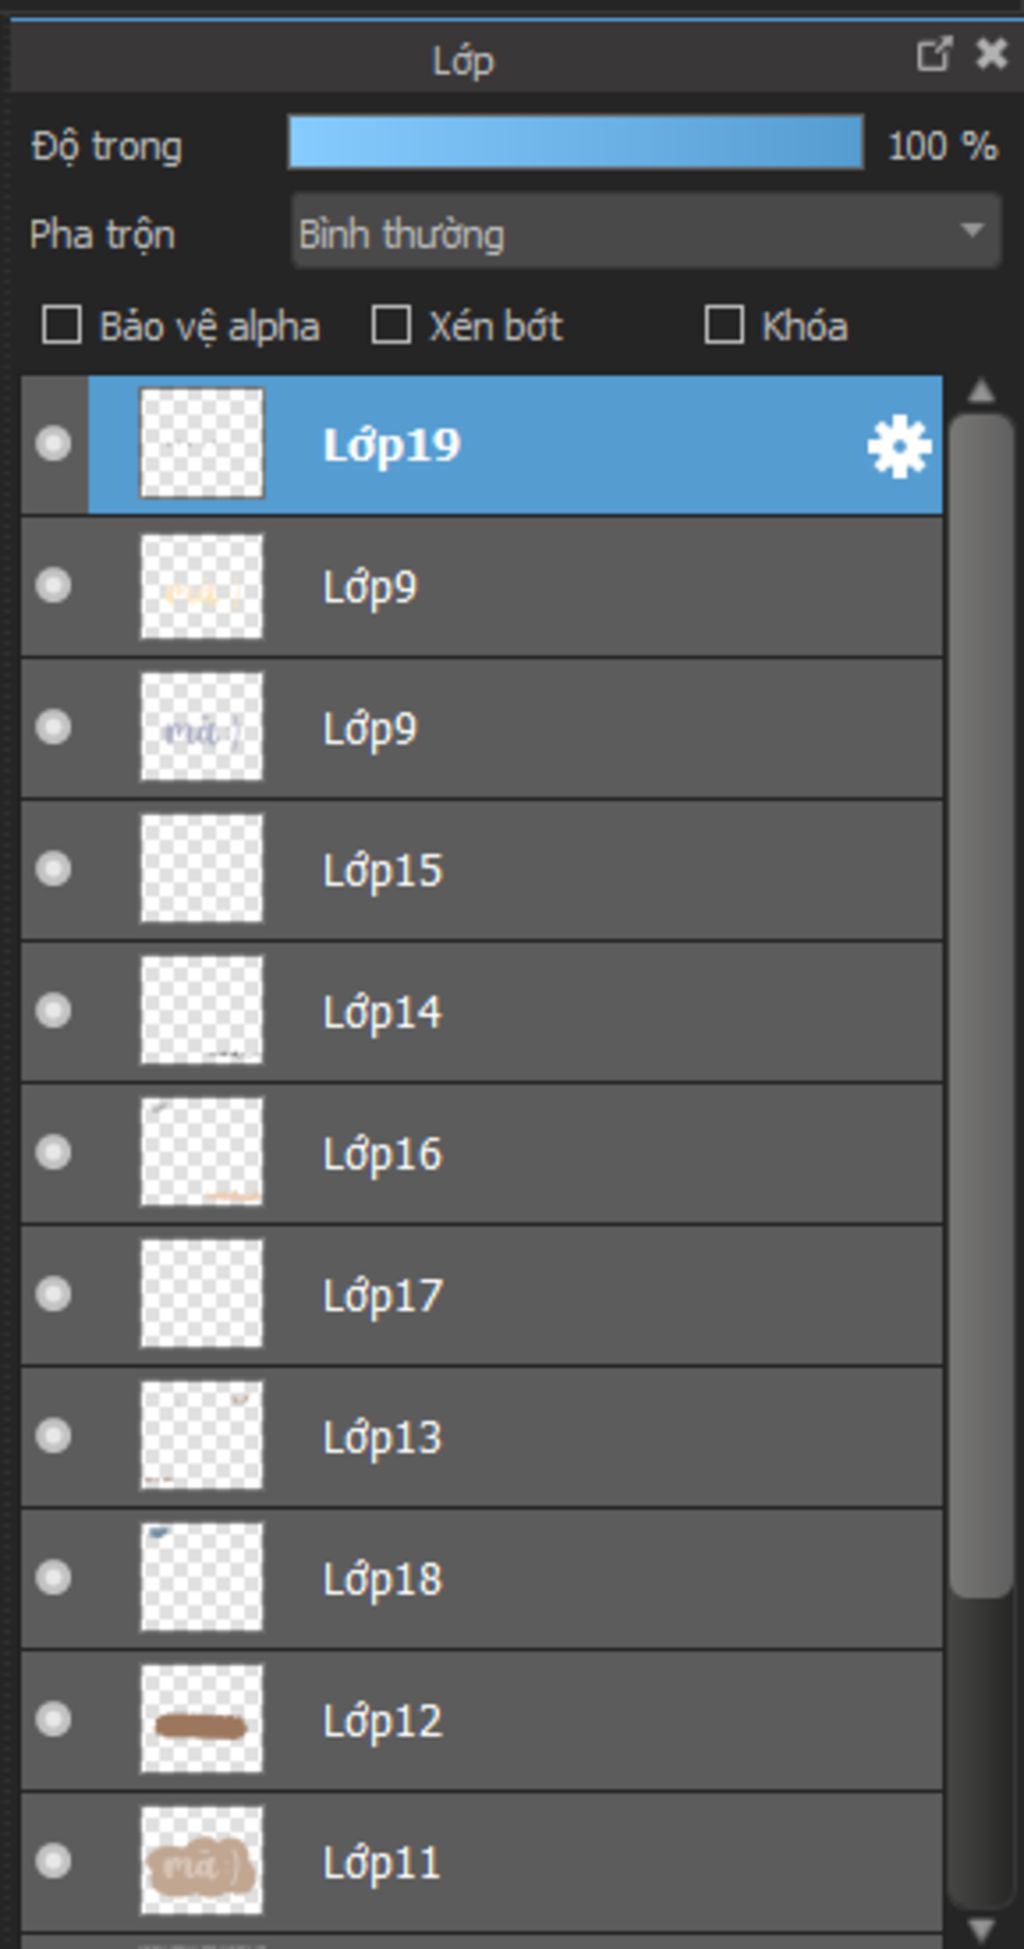Close the Lớp layer panel
Viewport: 1024px width, 1949px height.
pyautogui.click(x=991, y=54)
